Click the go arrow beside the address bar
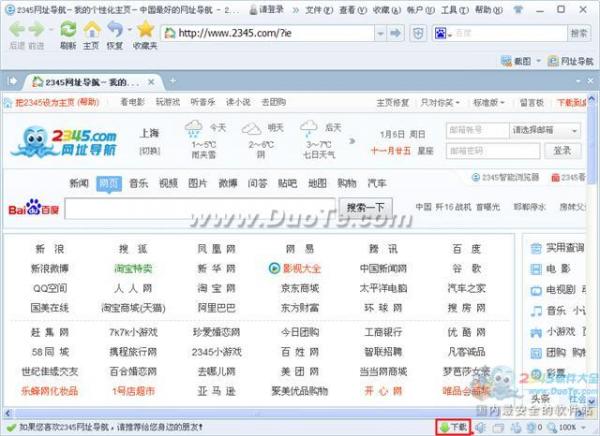Image resolution: width=600 pixels, height=436 pixels. 395,33
